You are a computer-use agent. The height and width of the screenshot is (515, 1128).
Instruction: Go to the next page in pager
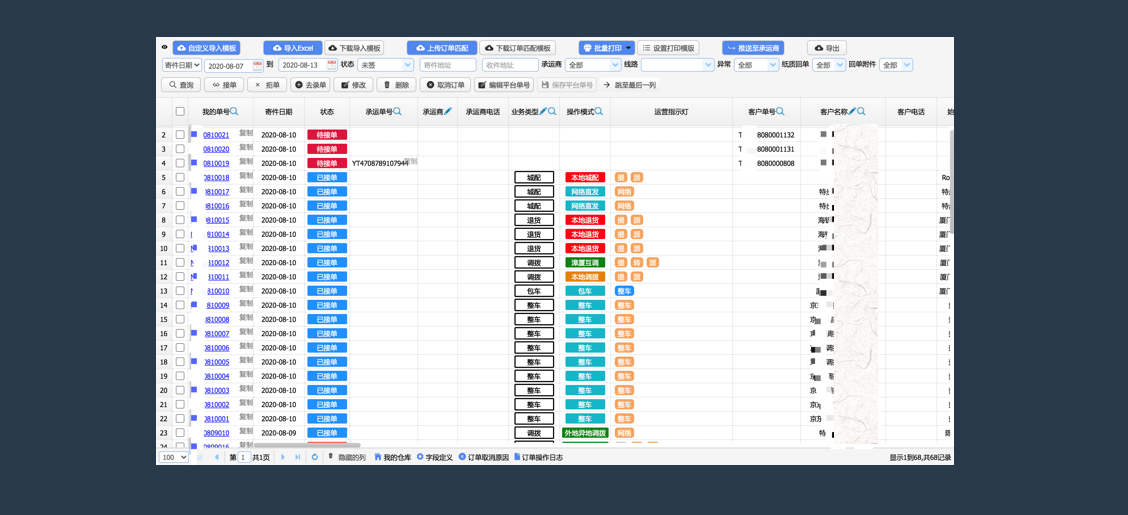pos(283,457)
